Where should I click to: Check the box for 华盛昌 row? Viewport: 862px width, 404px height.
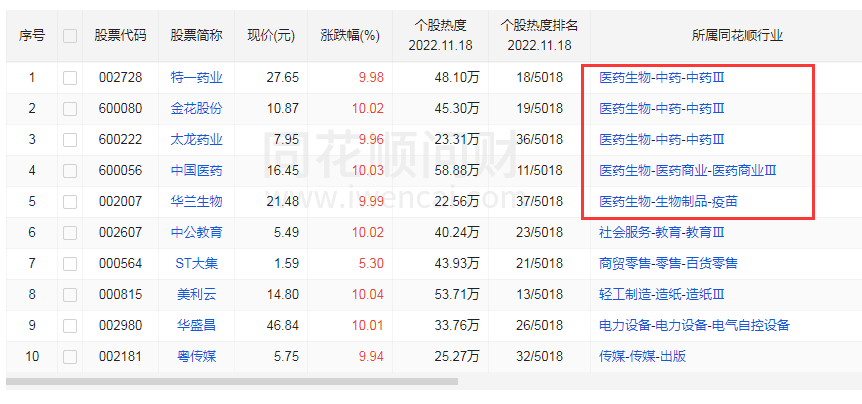click(70, 326)
